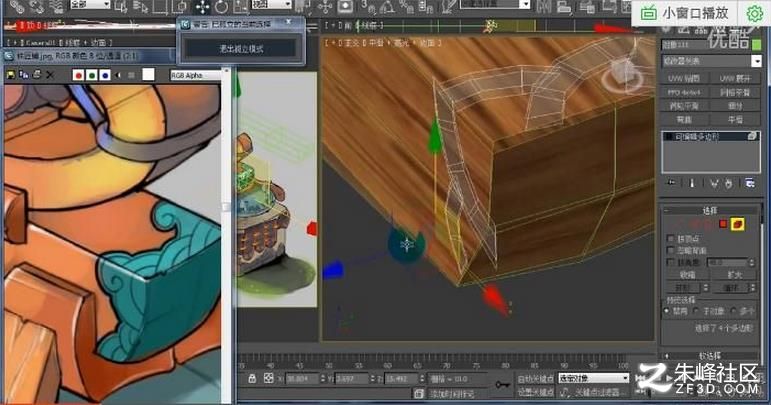771x405 pixels.
Task: Open the selection filter dropdown
Action: (90, 4)
